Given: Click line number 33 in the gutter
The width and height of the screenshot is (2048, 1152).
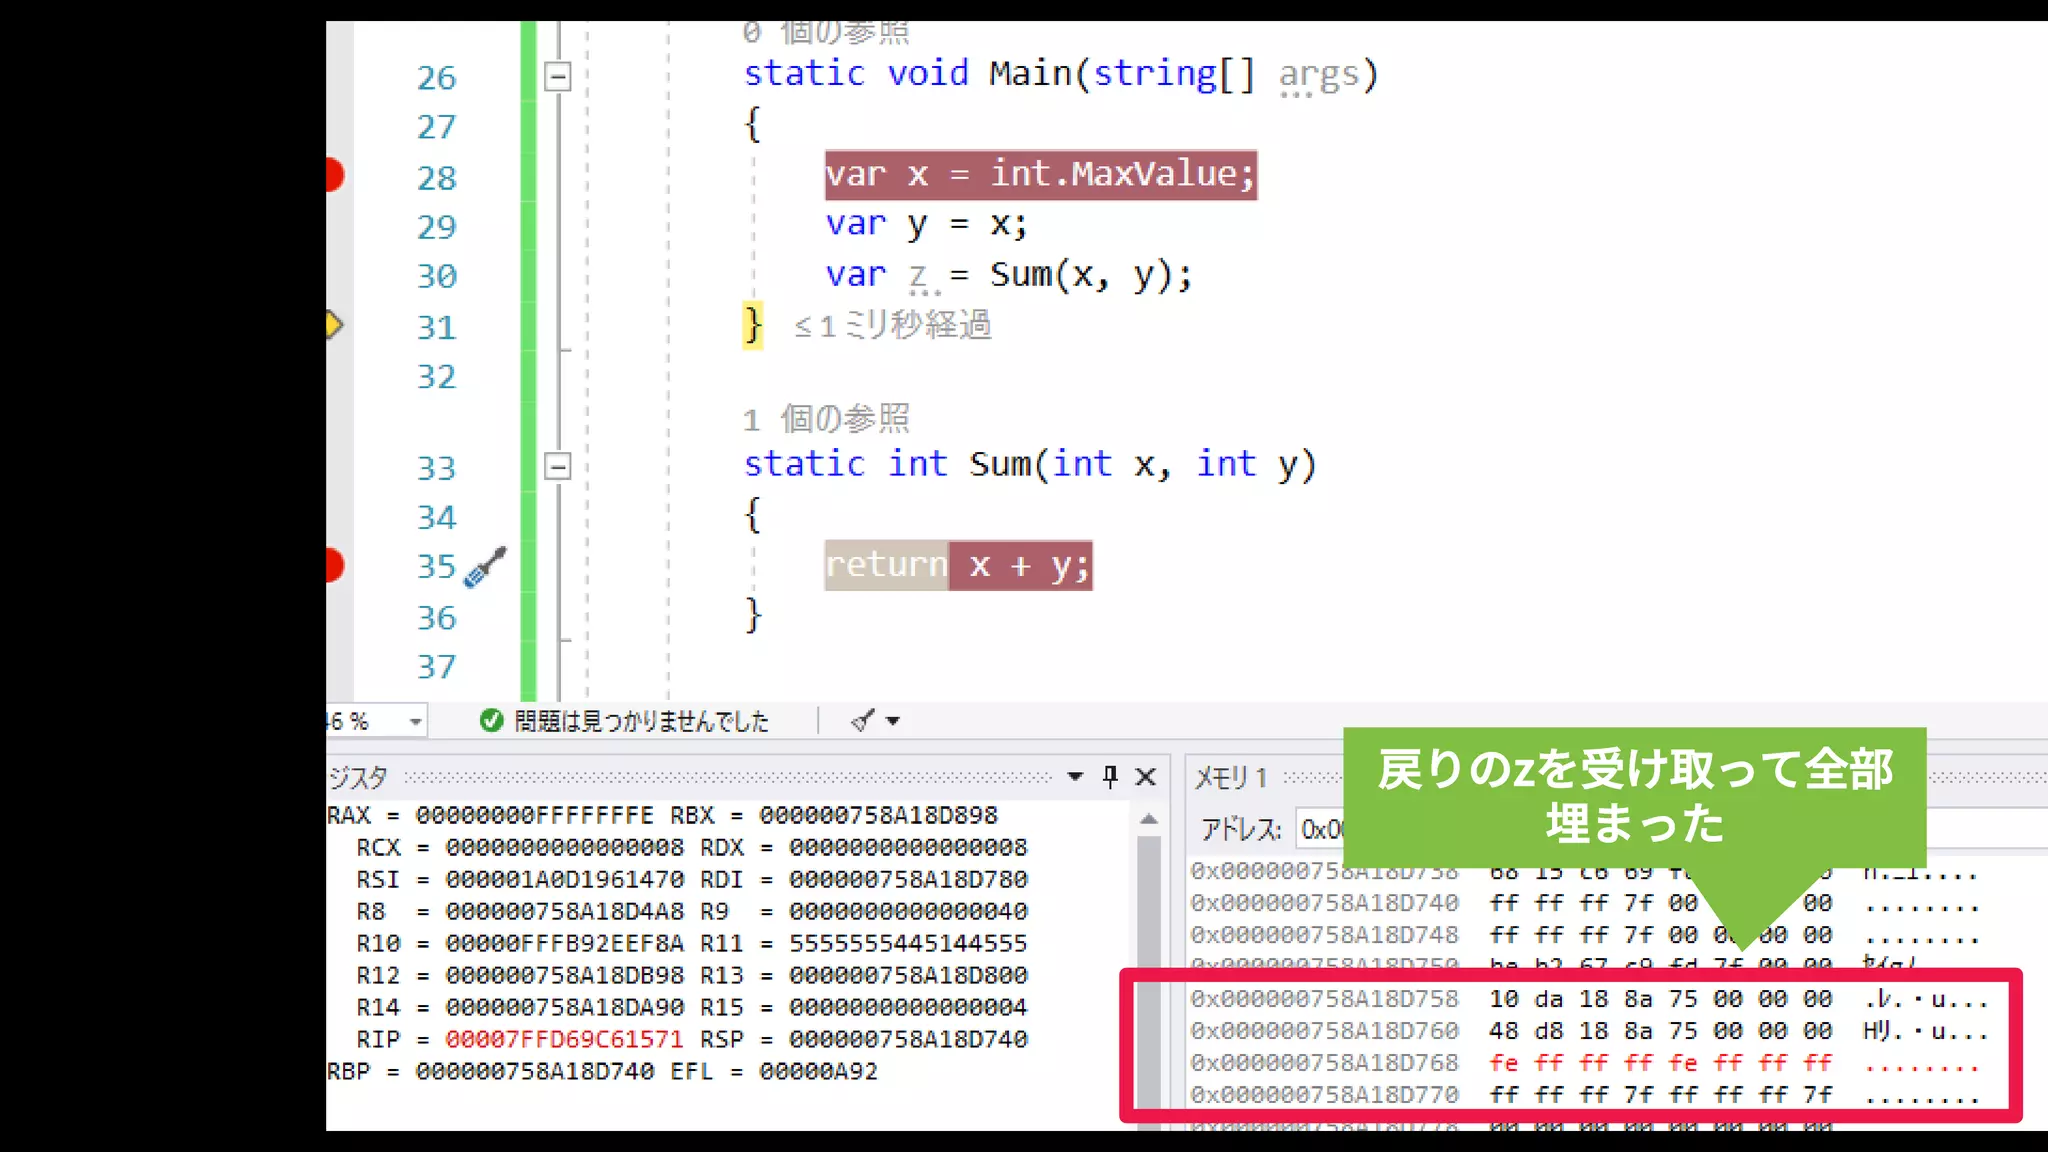Looking at the screenshot, I should 436,467.
